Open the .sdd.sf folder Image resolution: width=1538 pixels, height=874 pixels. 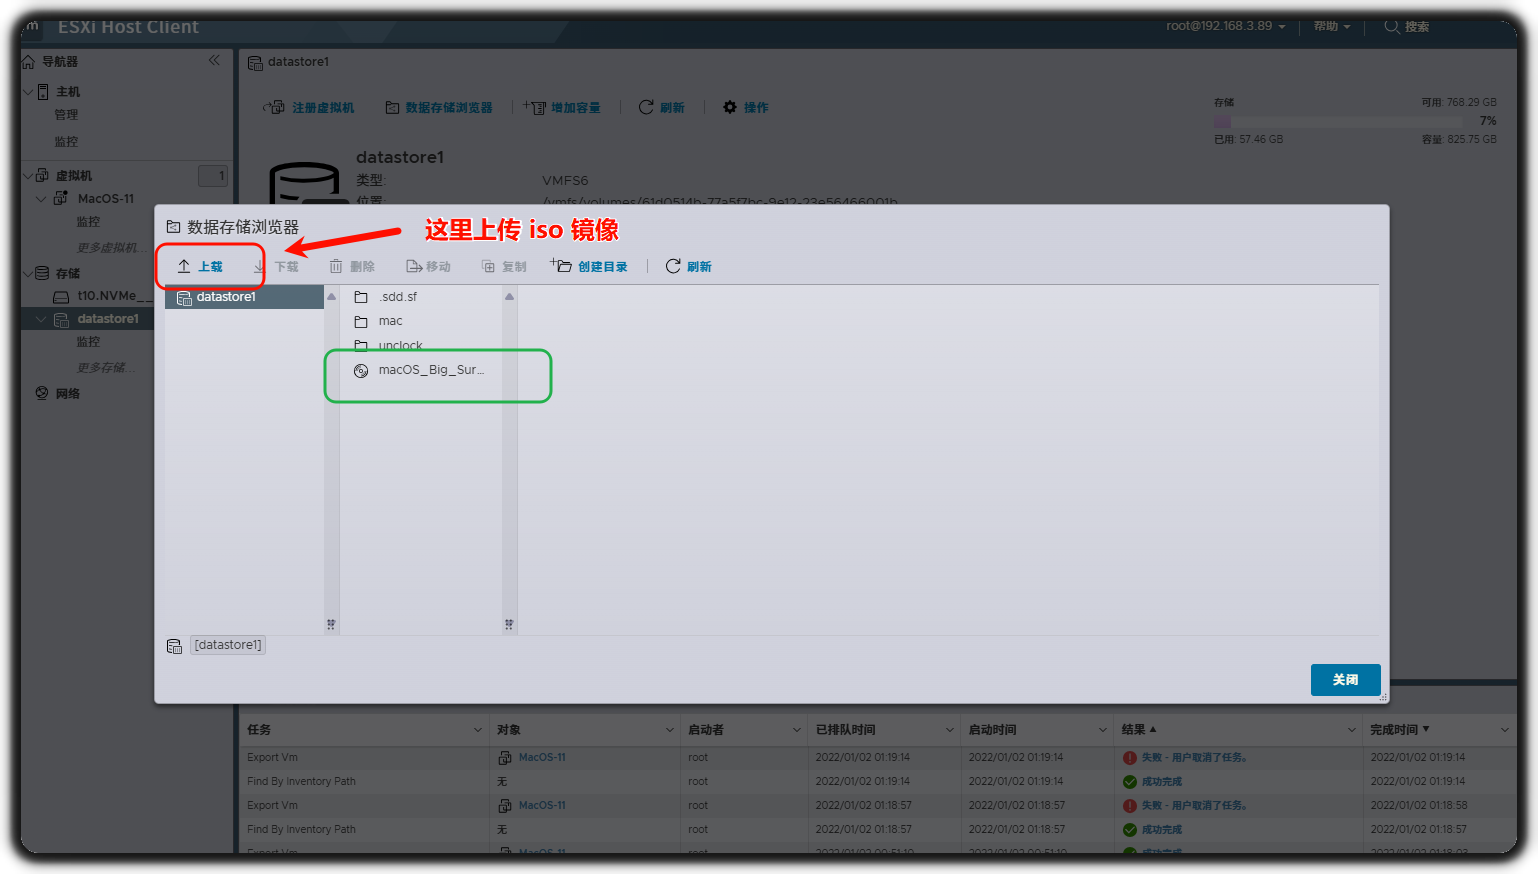tap(397, 297)
